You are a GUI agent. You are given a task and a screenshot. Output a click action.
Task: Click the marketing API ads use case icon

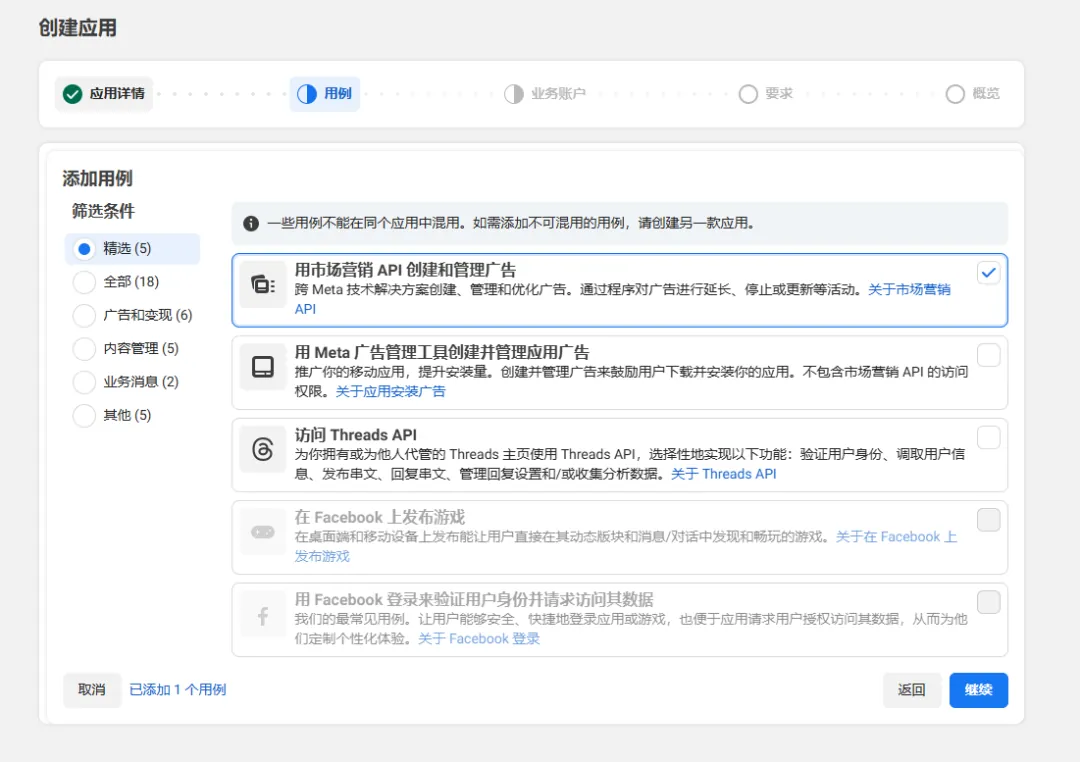262,284
